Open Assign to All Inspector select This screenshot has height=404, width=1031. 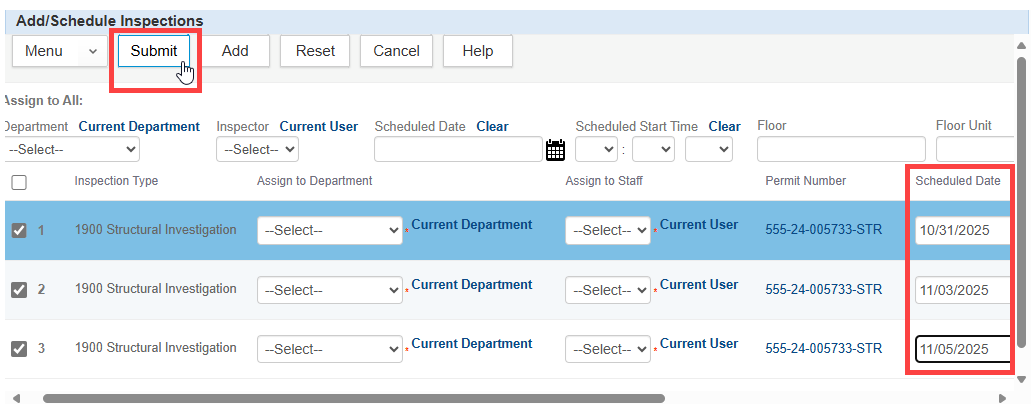tap(257, 149)
